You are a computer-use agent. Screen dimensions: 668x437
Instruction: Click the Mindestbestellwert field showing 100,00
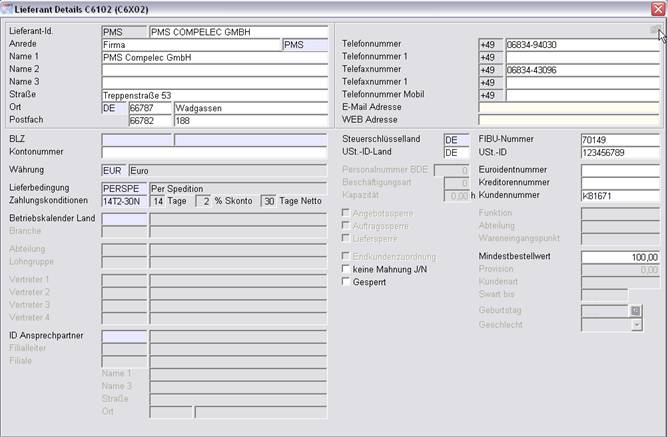click(x=620, y=257)
